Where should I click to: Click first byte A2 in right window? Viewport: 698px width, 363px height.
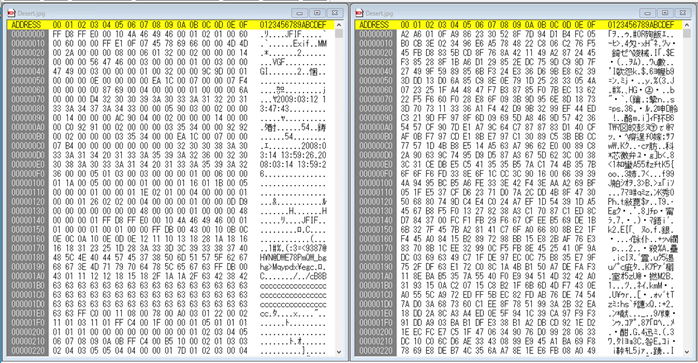pyautogui.click(x=405, y=34)
